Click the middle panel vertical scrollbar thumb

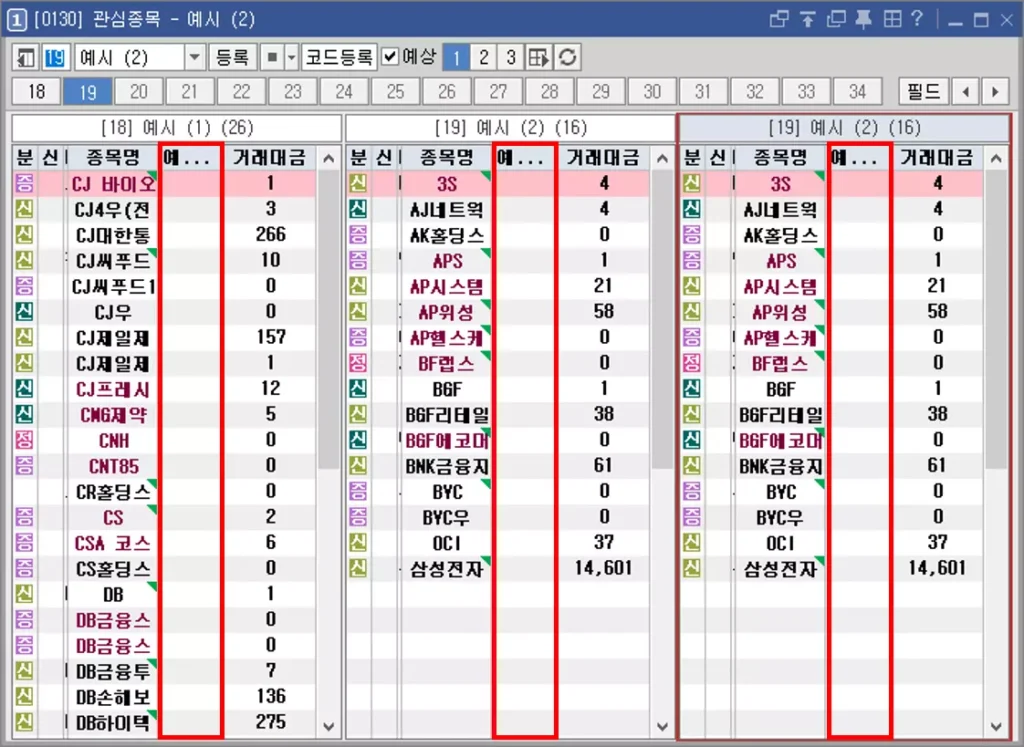pos(662,319)
